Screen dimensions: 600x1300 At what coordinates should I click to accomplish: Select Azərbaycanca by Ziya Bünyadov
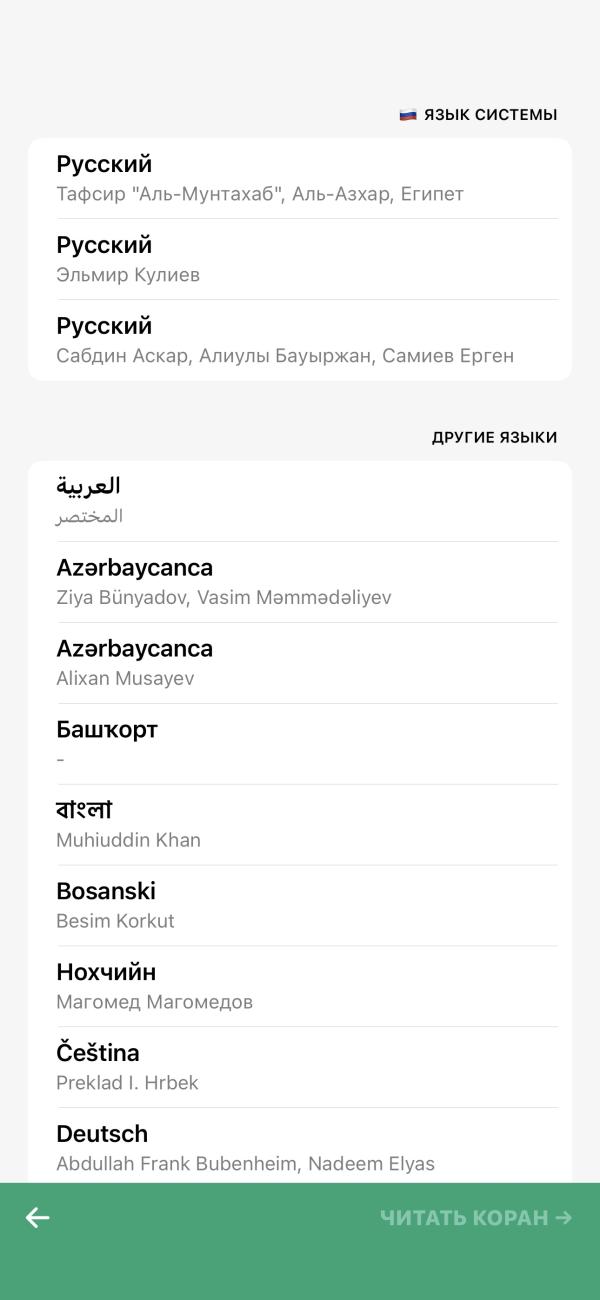click(300, 582)
